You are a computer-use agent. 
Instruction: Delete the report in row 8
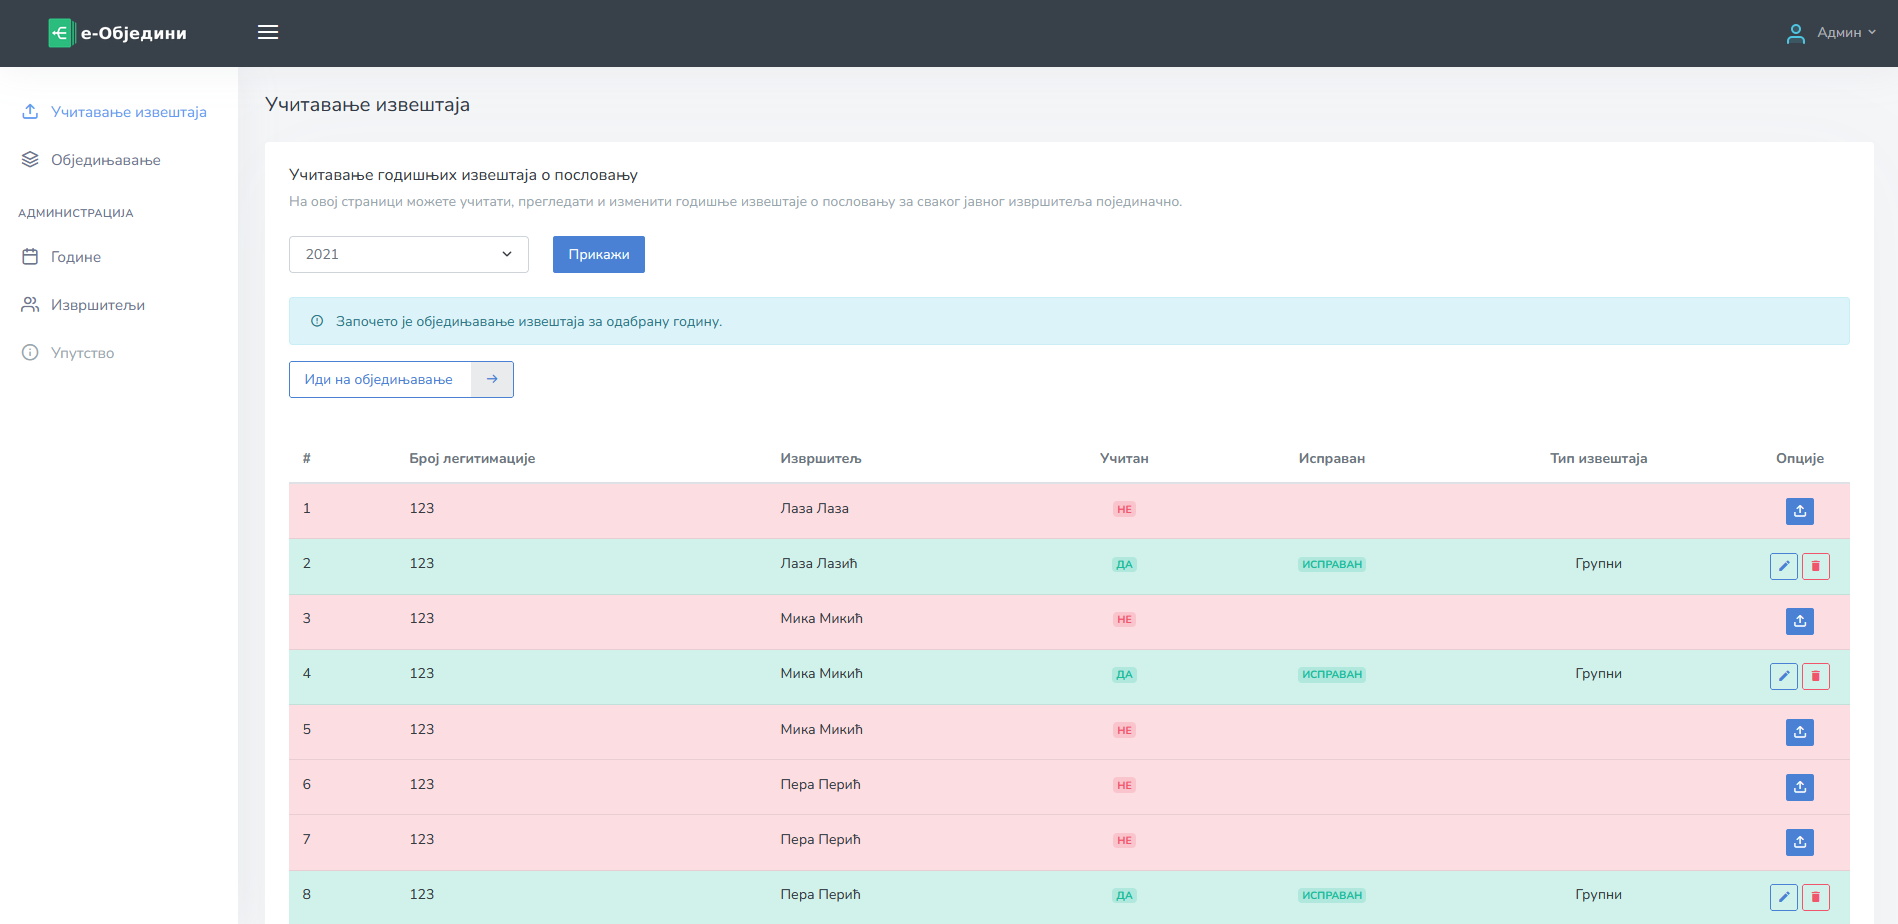tap(1815, 897)
